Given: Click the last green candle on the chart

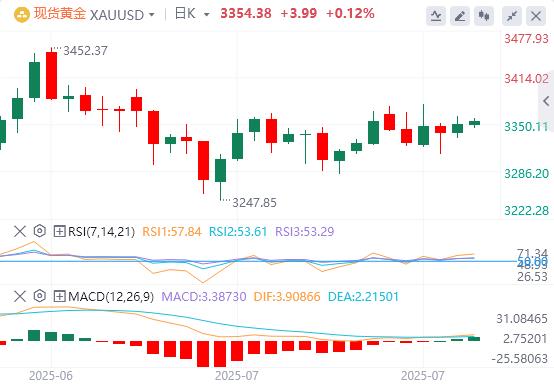Looking at the screenshot, I should pos(475,123).
